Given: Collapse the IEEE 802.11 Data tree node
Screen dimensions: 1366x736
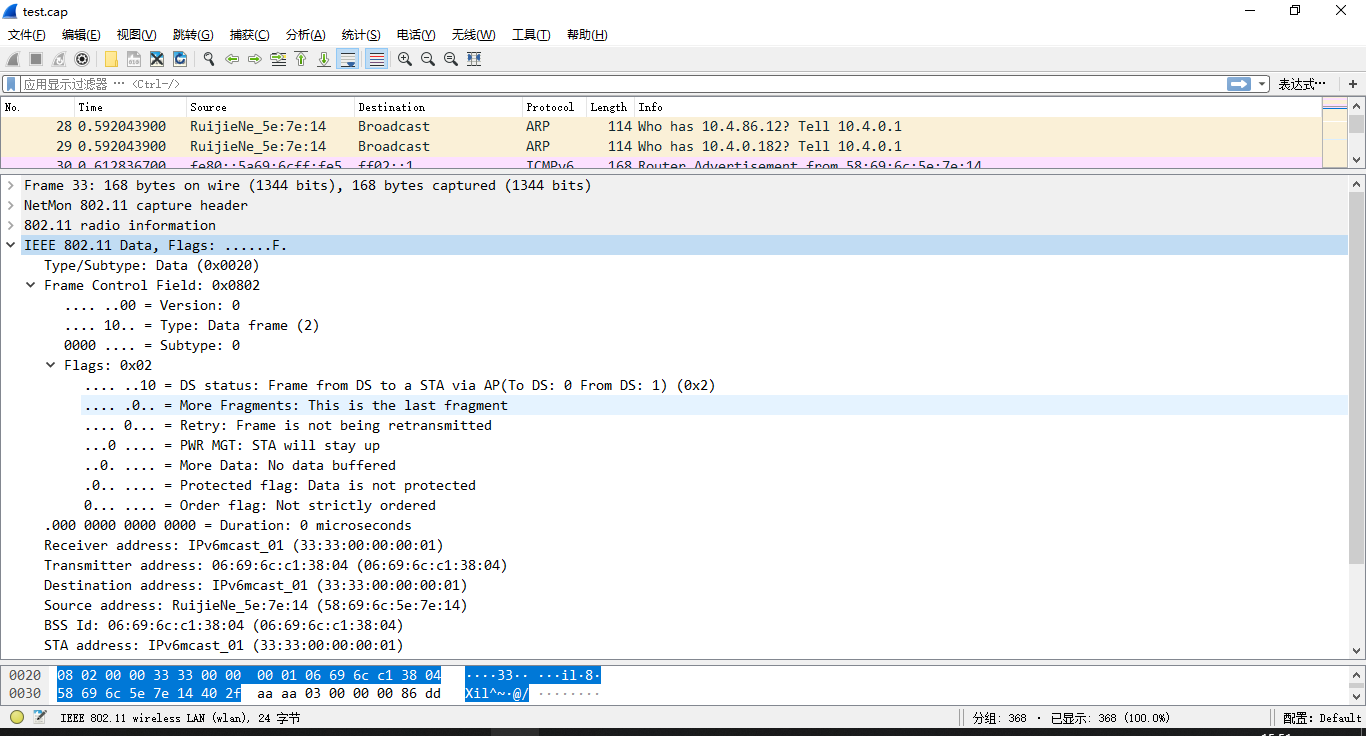Looking at the screenshot, I should [10, 244].
